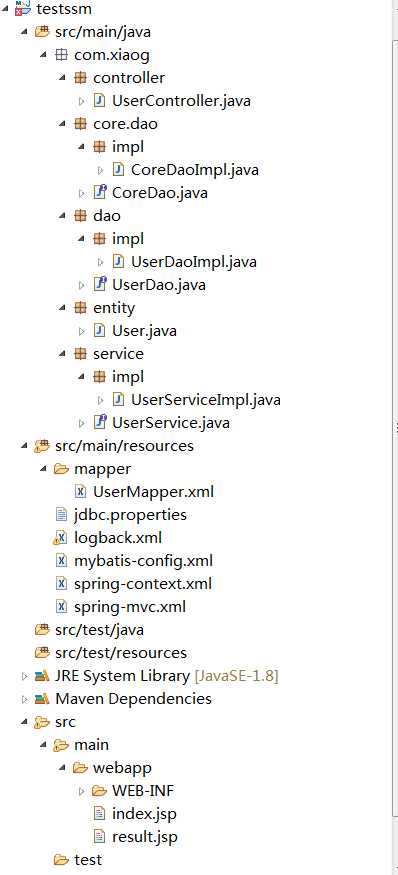
Task: Collapse the service package
Action: pyautogui.click(x=63, y=355)
